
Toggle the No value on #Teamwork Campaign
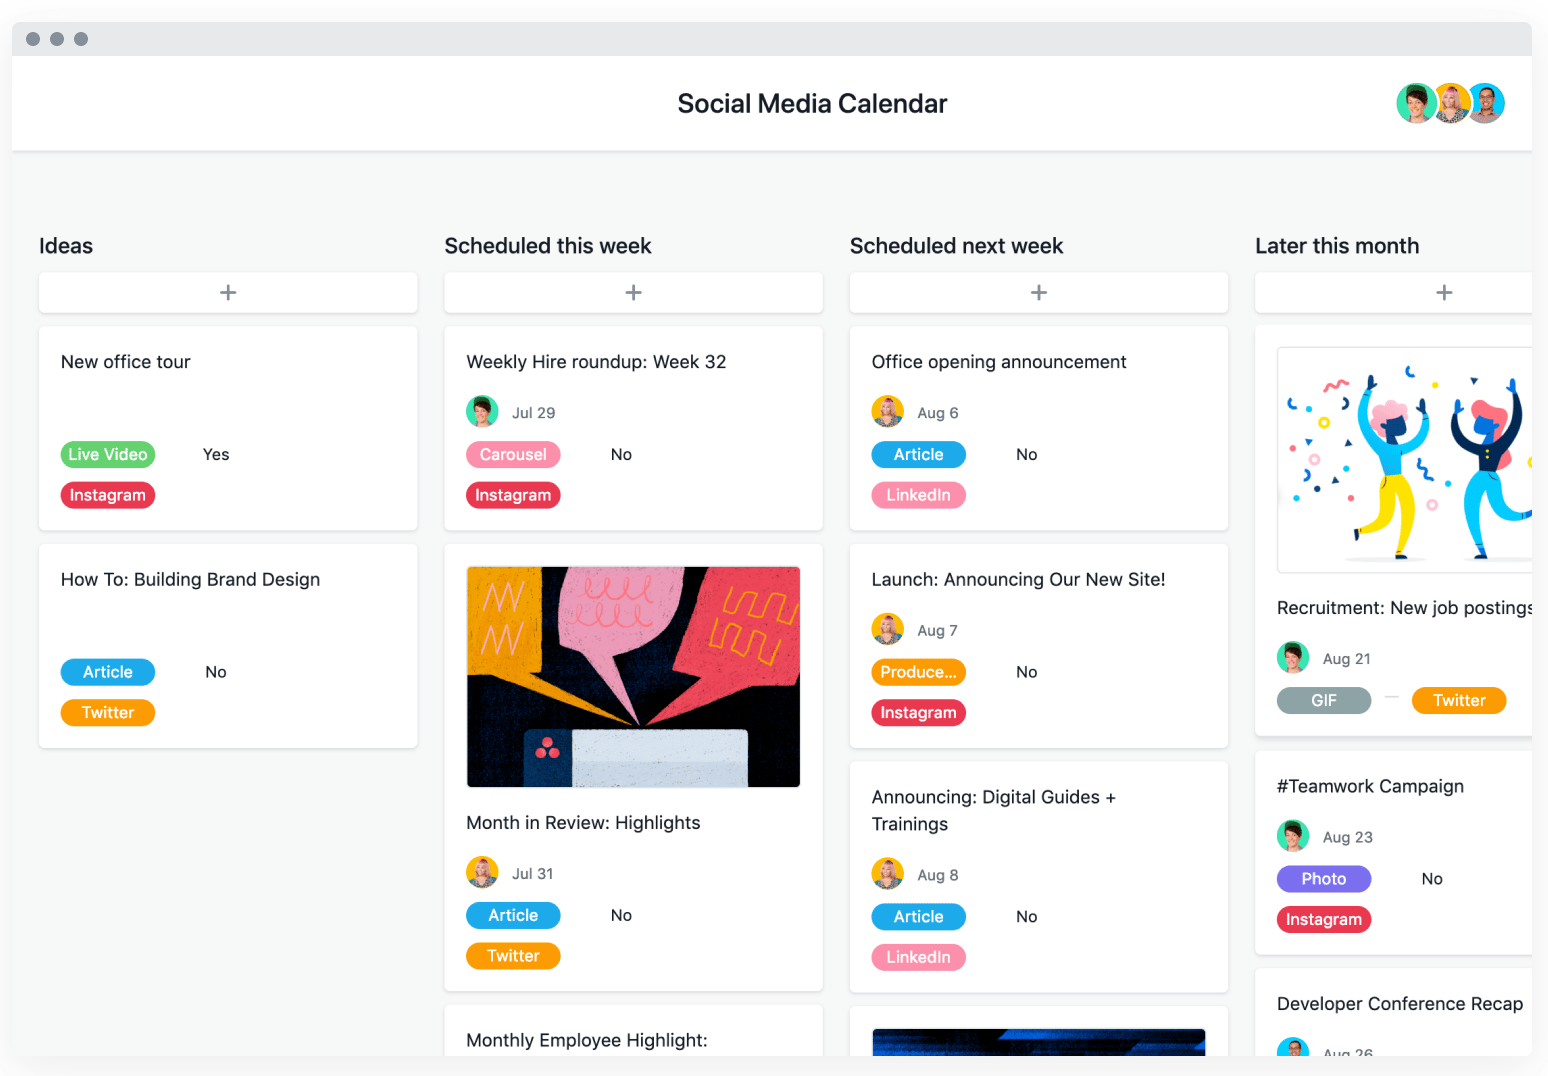coord(1432,878)
